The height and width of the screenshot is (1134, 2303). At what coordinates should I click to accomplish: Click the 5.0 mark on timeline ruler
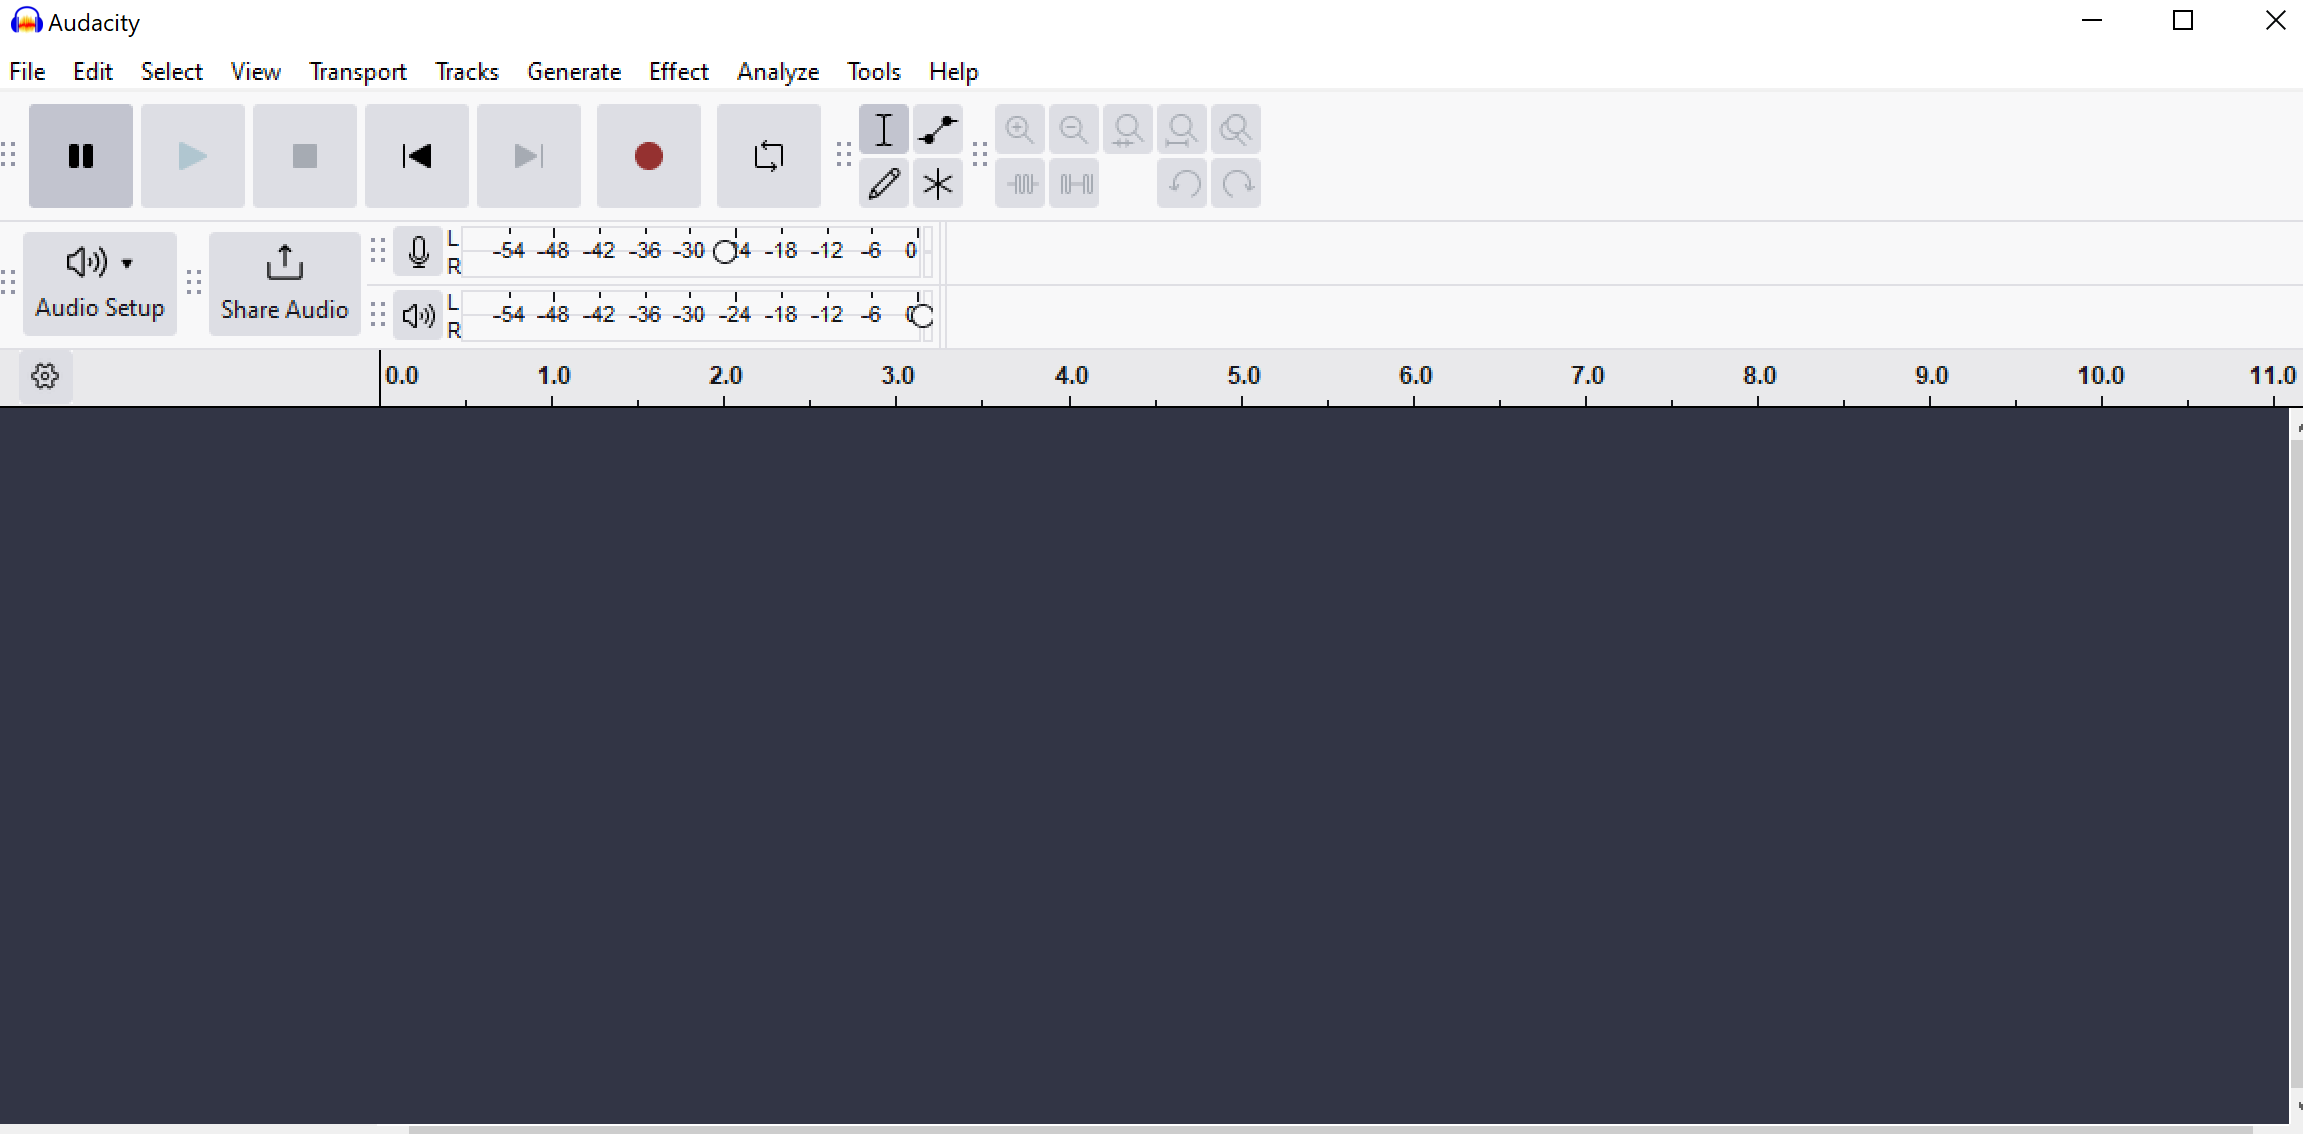point(1242,378)
